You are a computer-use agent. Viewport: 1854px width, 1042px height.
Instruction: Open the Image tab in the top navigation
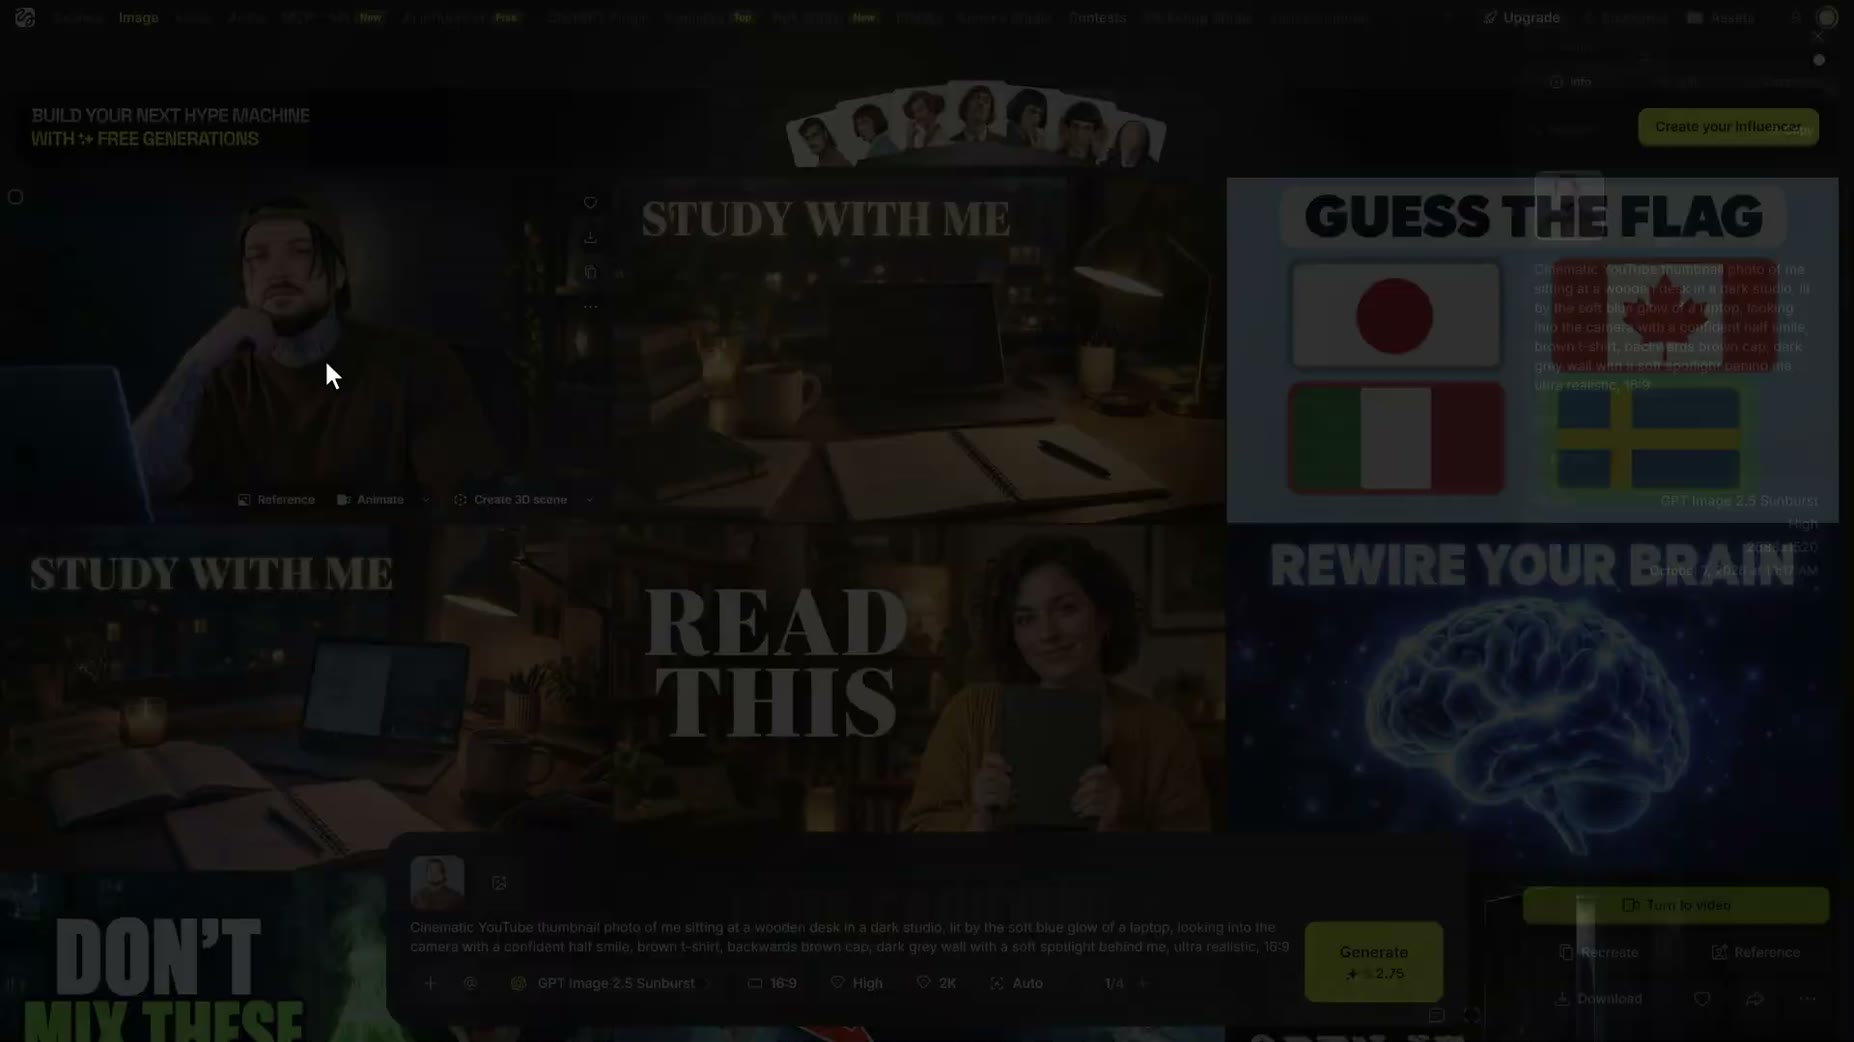click(138, 18)
